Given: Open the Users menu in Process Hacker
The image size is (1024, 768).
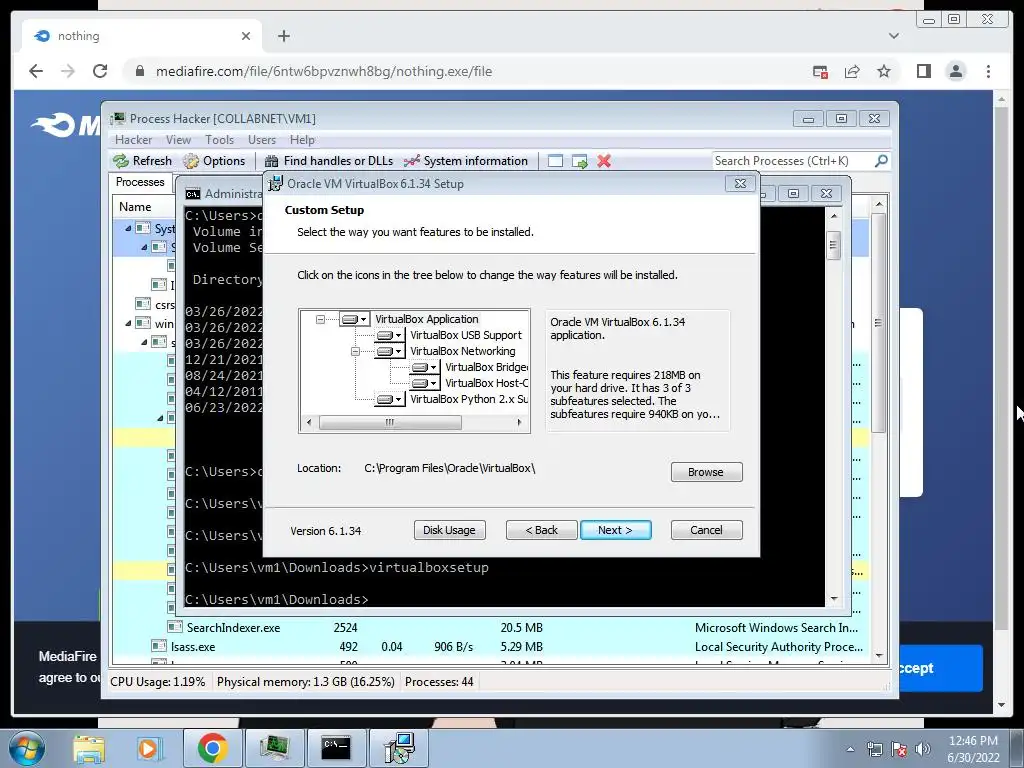Looking at the screenshot, I should (x=262, y=140).
